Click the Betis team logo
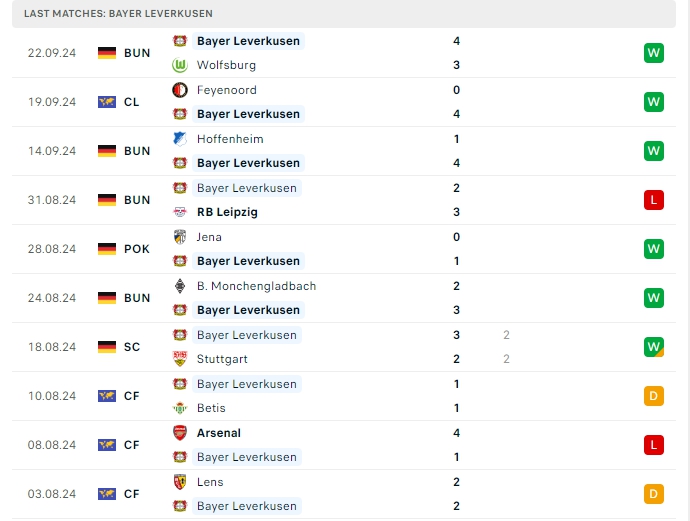The image size is (690, 521). (x=180, y=408)
